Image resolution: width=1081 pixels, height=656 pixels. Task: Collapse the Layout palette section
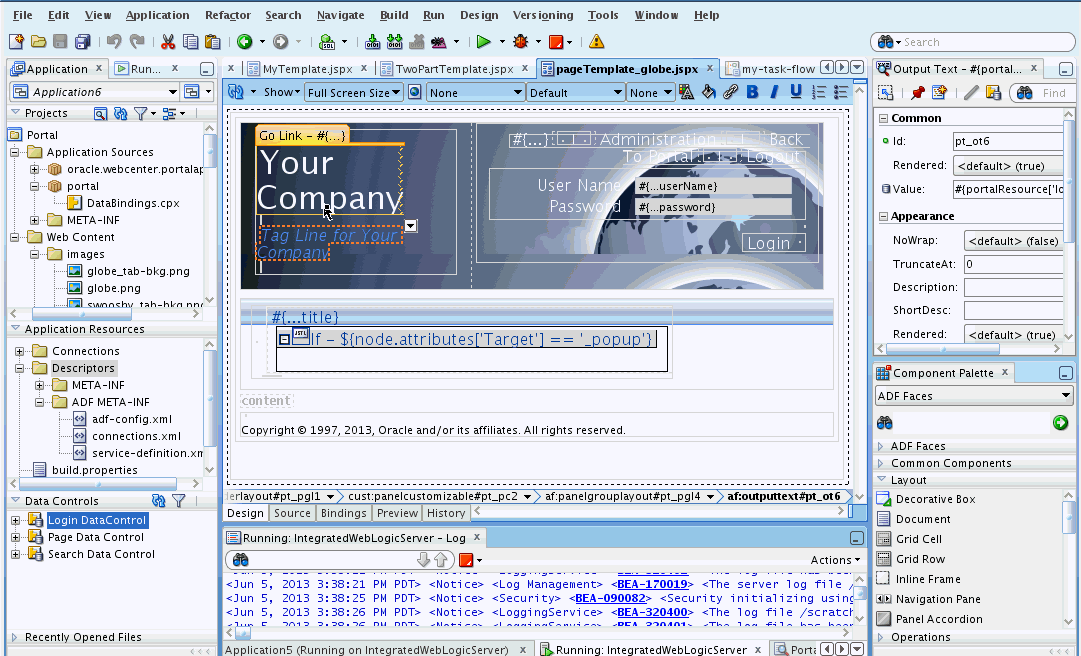[x=881, y=480]
